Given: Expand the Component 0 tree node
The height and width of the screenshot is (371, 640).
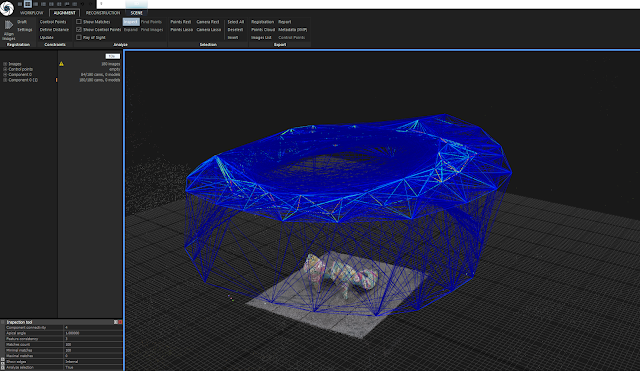Looking at the screenshot, I should pyautogui.click(x=5, y=75).
